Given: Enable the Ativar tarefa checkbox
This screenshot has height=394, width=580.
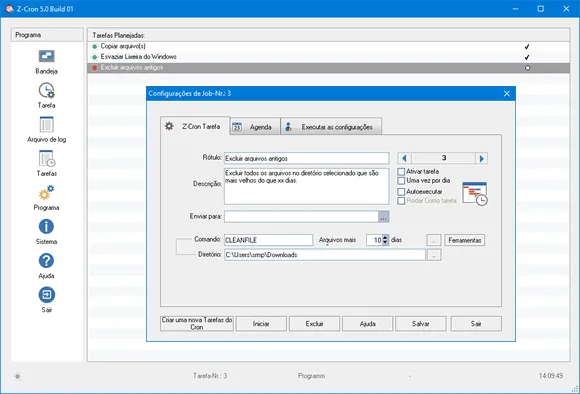Looking at the screenshot, I should (x=401, y=172).
